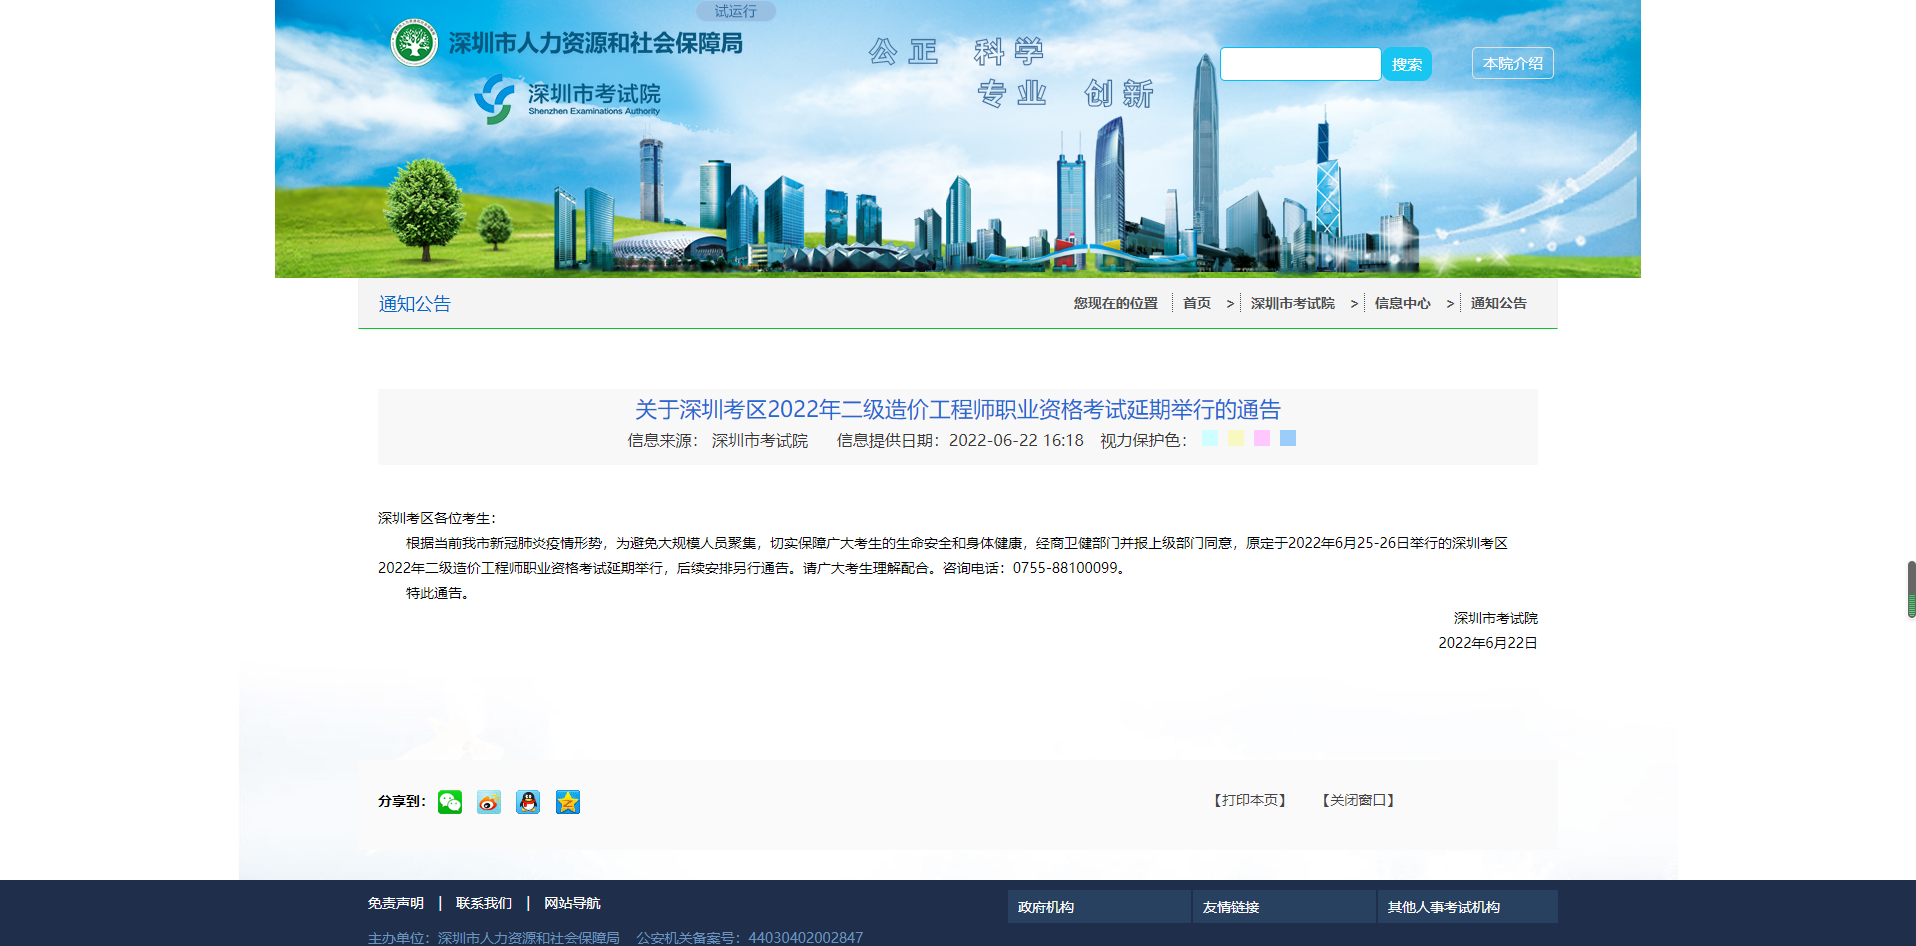The height and width of the screenshot is (946, 1916).
Task: Expand the 友情链接 links dropdown
Action: click(1283, 907)
